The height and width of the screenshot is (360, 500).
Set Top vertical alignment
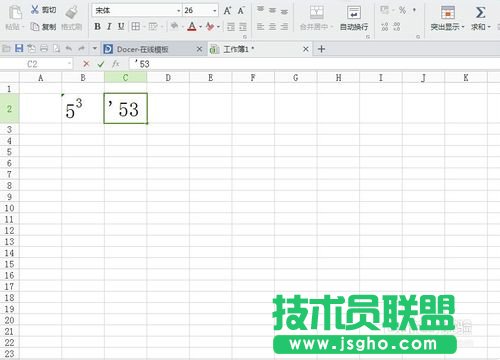point(260,10)
